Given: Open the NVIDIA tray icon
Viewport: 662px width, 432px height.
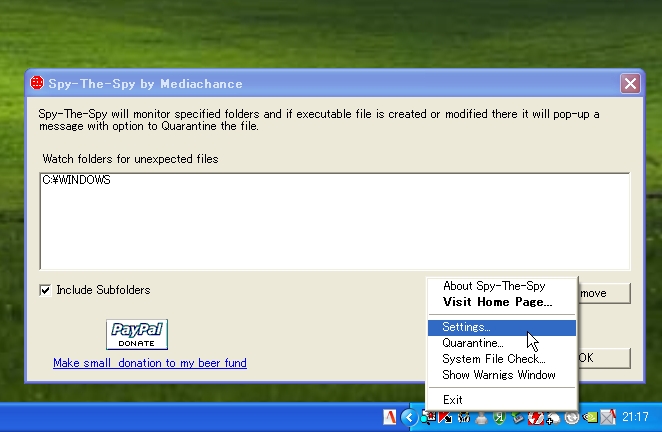Looking at the screenshot, I should [590, 418].
